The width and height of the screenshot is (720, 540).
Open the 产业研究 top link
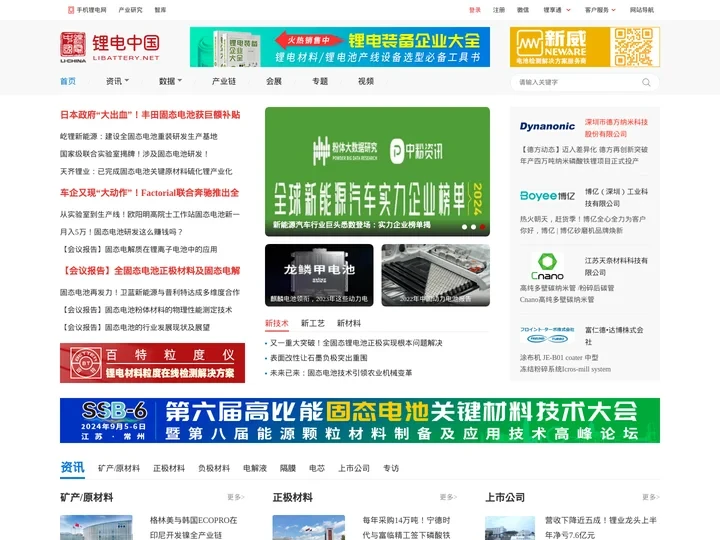pyautogui.click(x=130, y=10)
